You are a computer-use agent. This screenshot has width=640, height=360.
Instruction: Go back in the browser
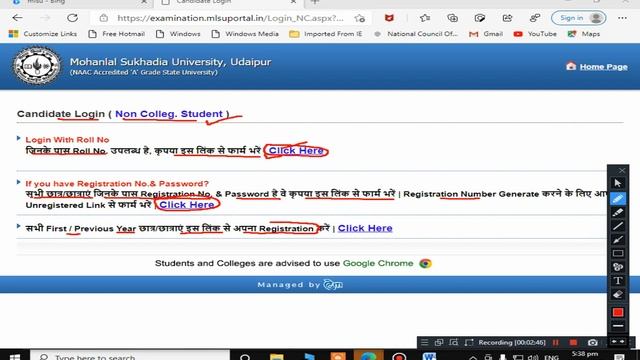[x=18, y=18]
